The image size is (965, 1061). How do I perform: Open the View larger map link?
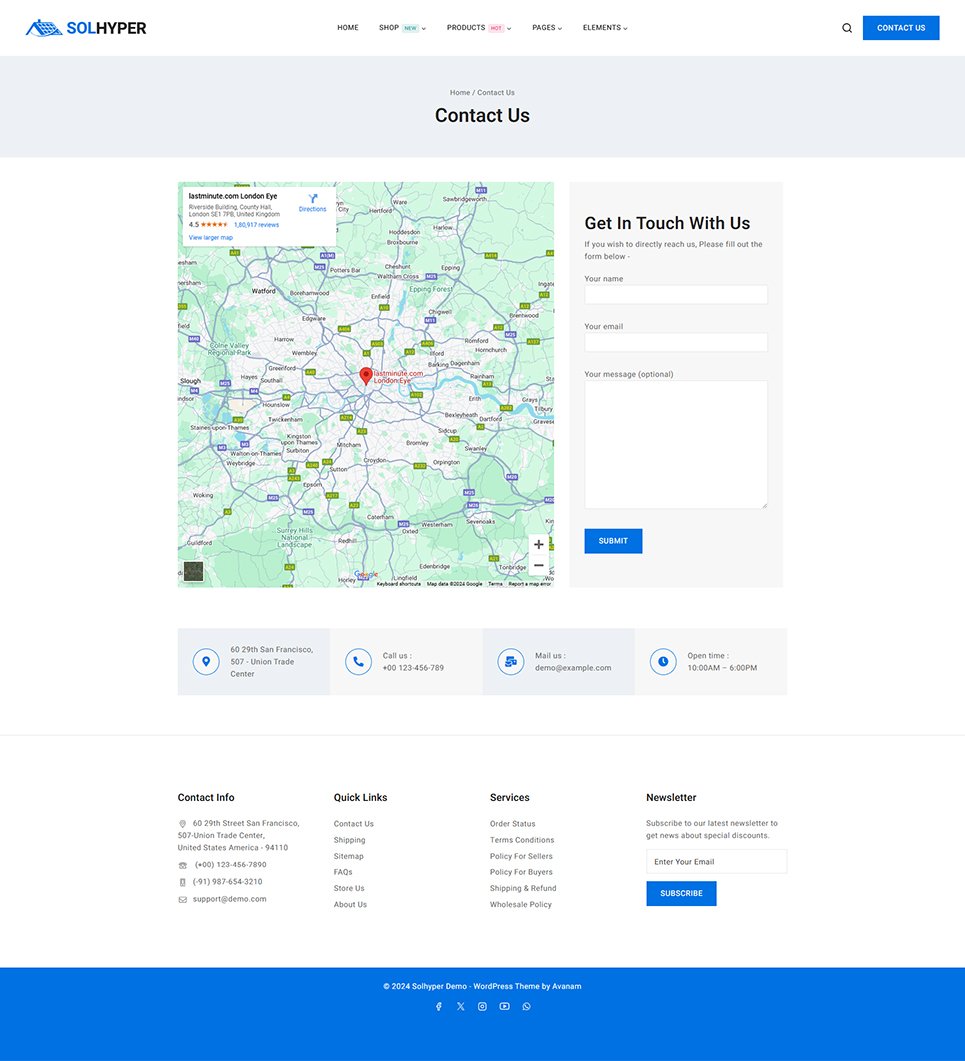click(211, 238)
